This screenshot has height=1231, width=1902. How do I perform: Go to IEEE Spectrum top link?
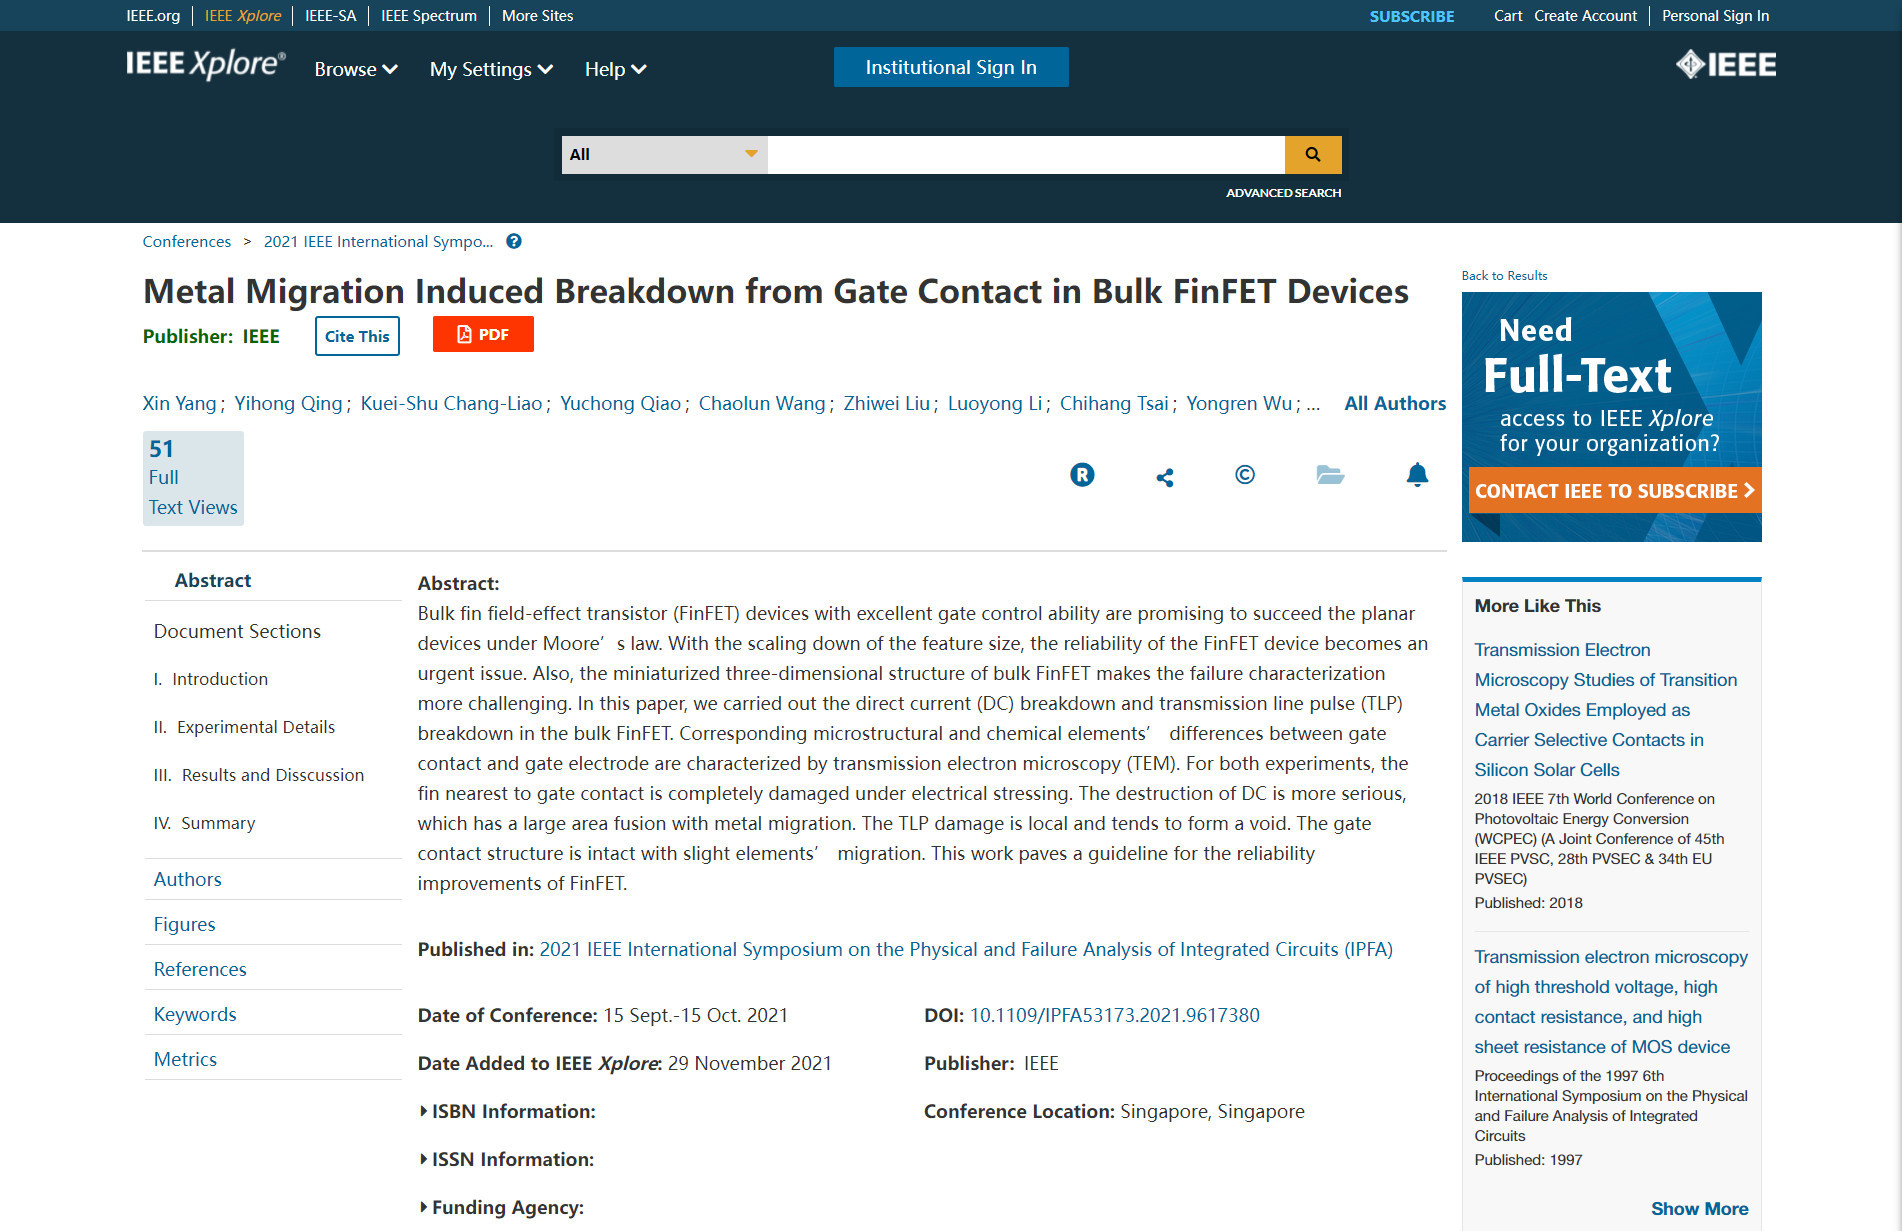pos(429,16)
